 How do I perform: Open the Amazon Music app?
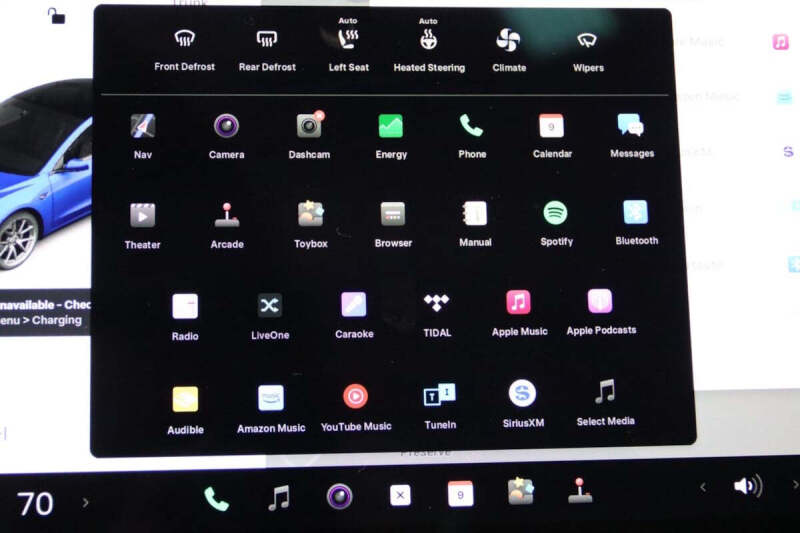[x=271, y=409]
